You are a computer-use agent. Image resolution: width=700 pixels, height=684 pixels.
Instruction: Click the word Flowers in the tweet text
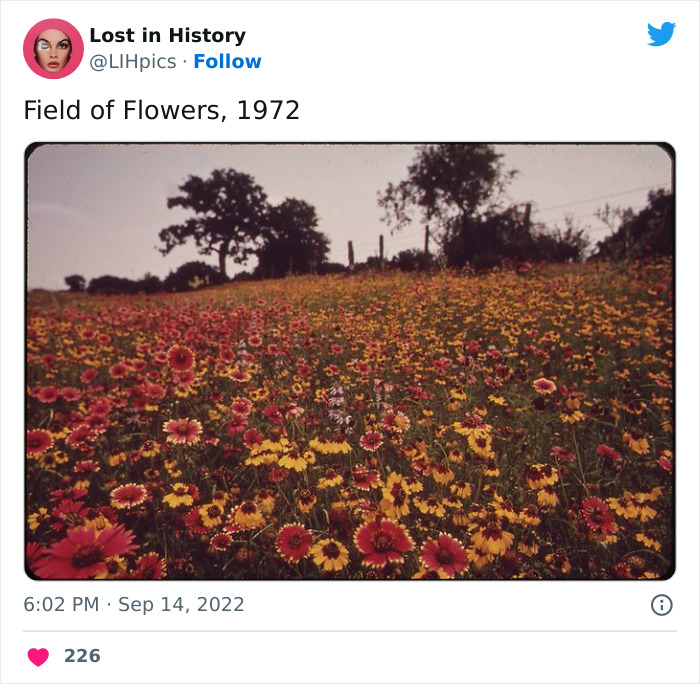tap(176, 110)
